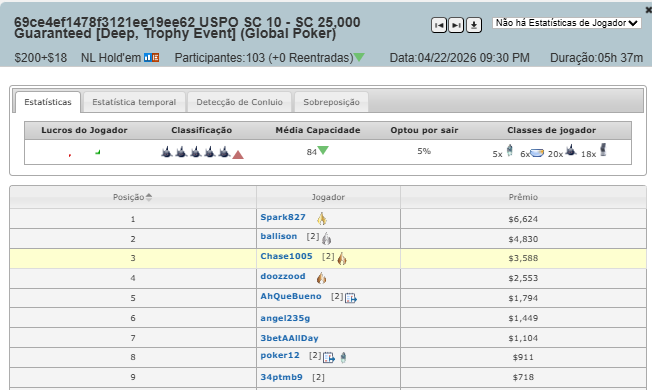Click the Prêmio column header

(523, 197)
